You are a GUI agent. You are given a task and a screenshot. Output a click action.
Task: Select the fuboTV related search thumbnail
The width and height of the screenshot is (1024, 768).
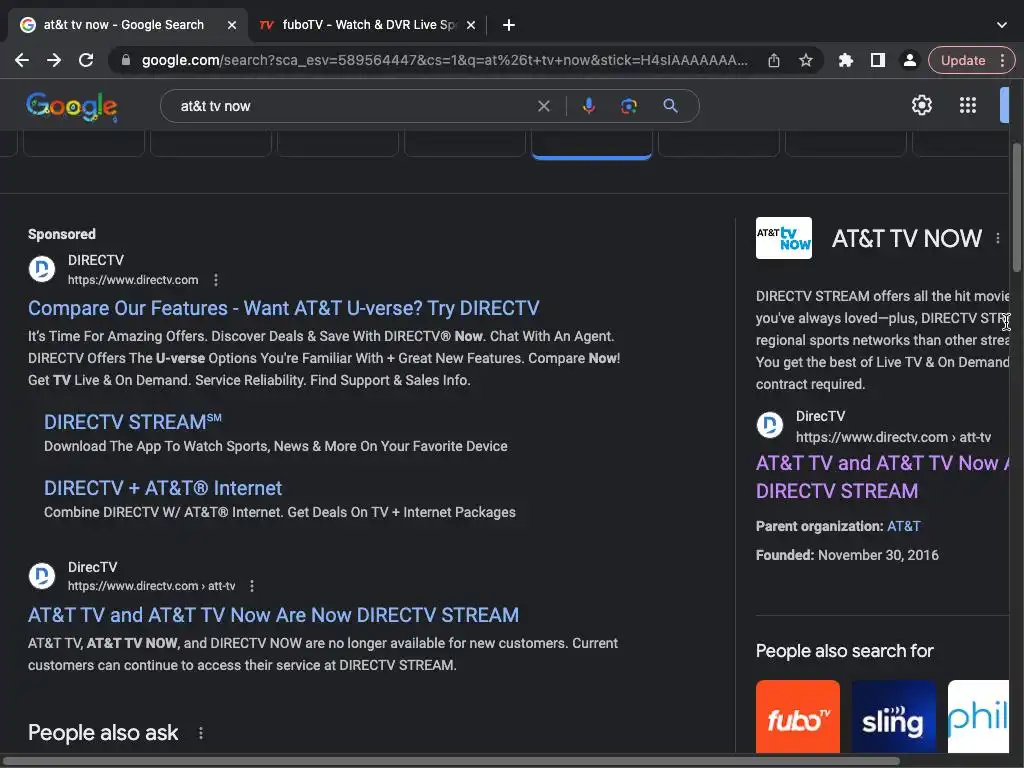click(x=797, y=716)
